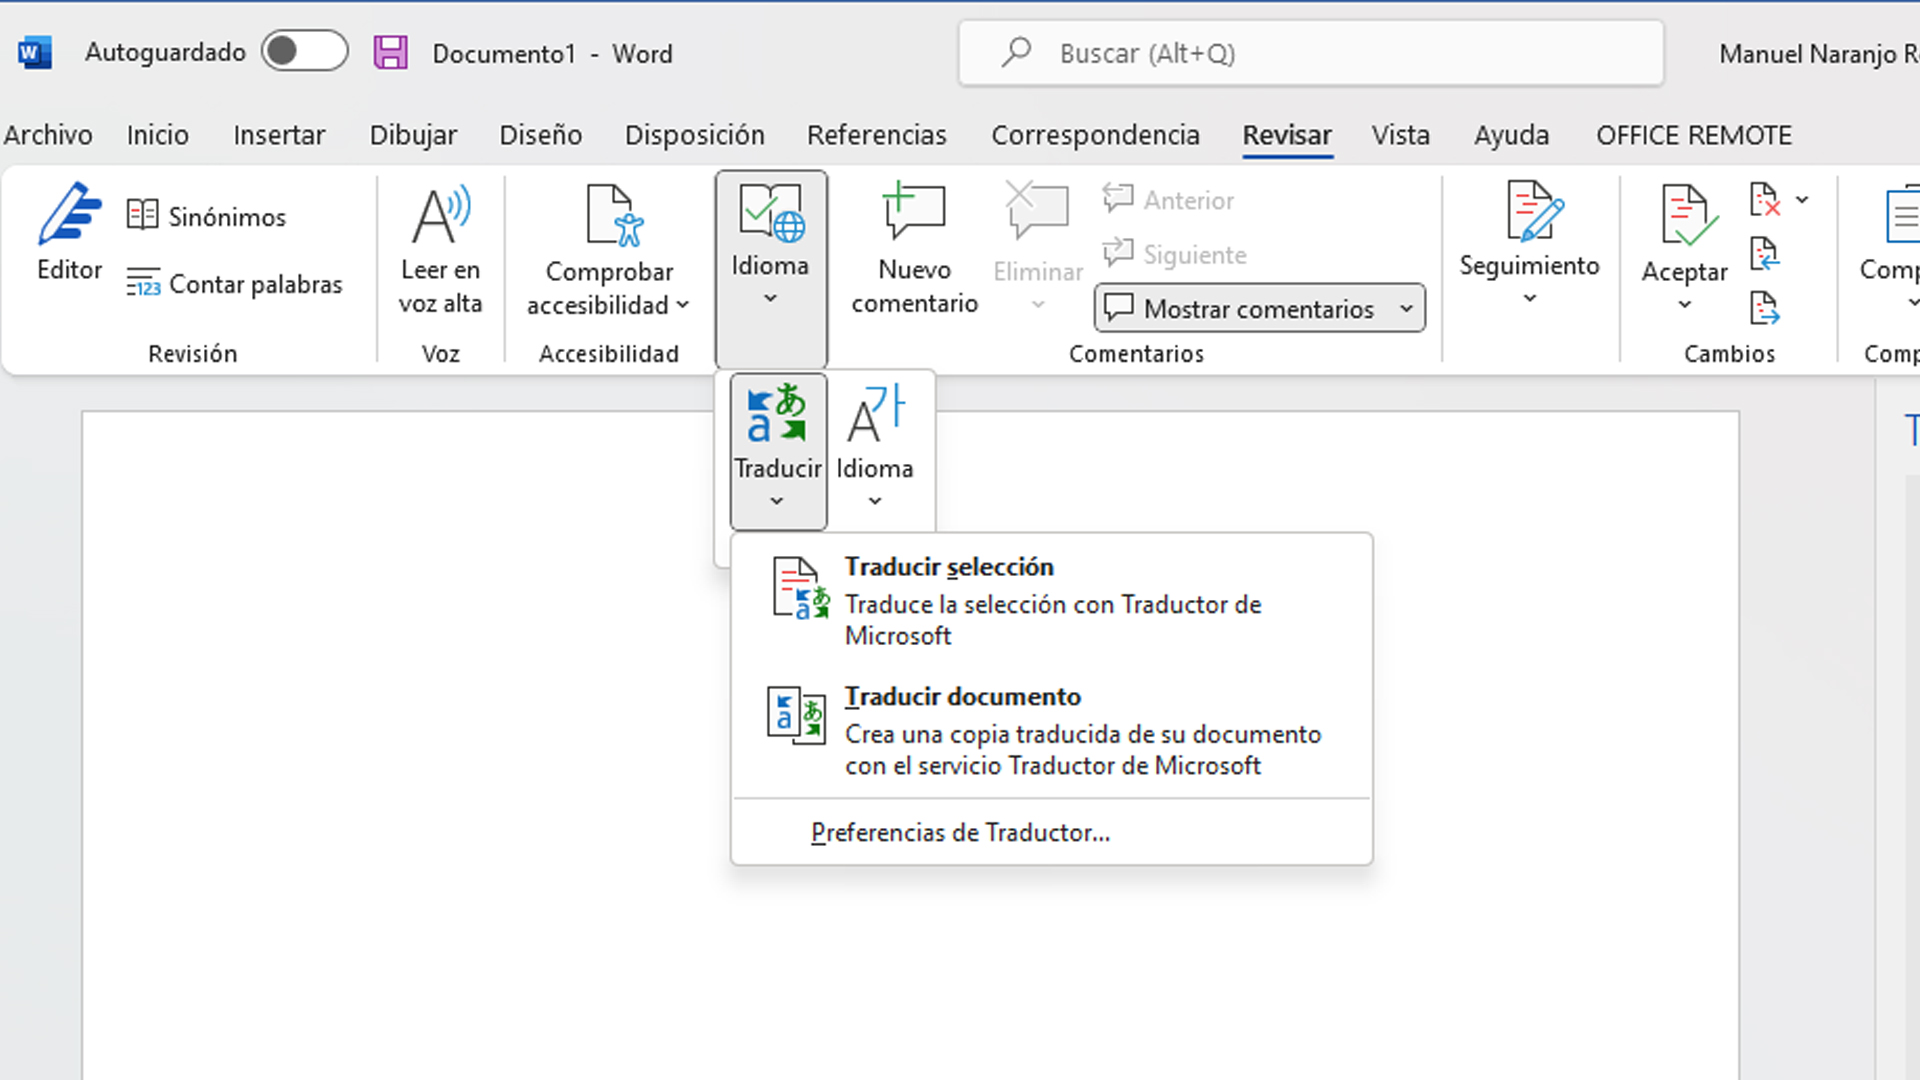Viewport: 1920px width, 1080px height.
Task: Choose Traducir documento menu entry
Action: (1052, 730)
